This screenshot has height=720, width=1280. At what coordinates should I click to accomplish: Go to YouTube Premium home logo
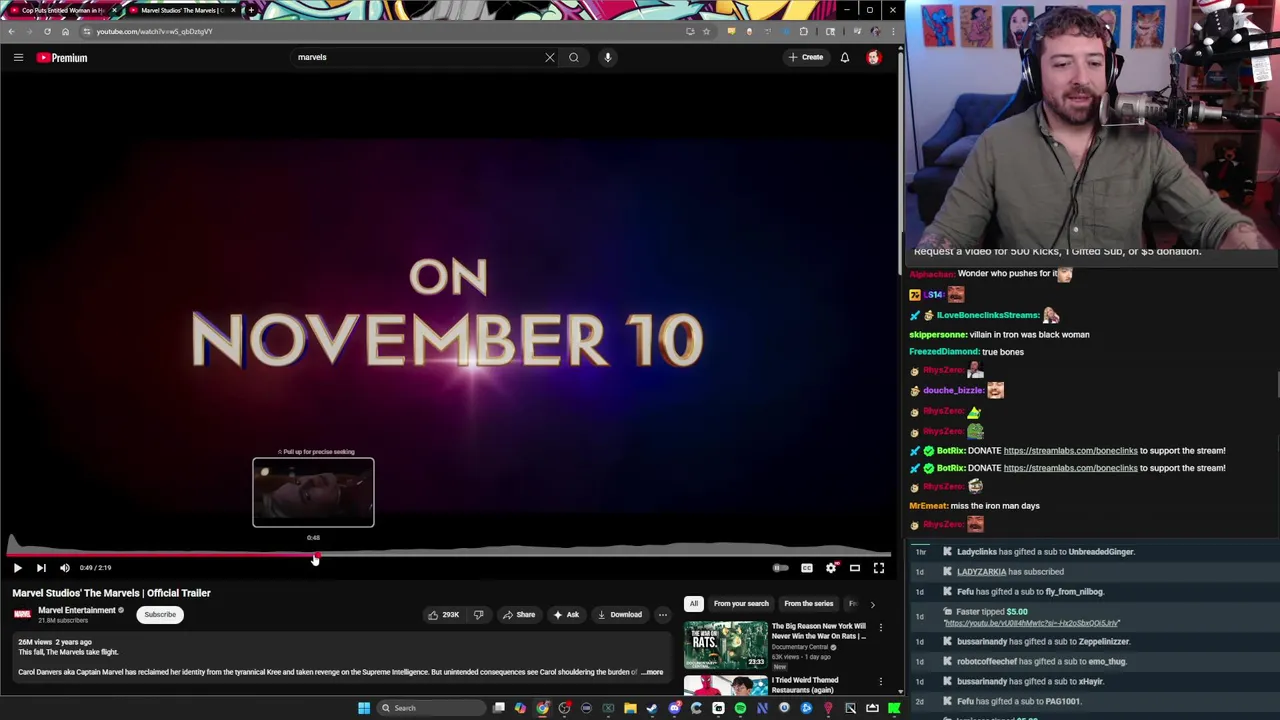point(62,57)
